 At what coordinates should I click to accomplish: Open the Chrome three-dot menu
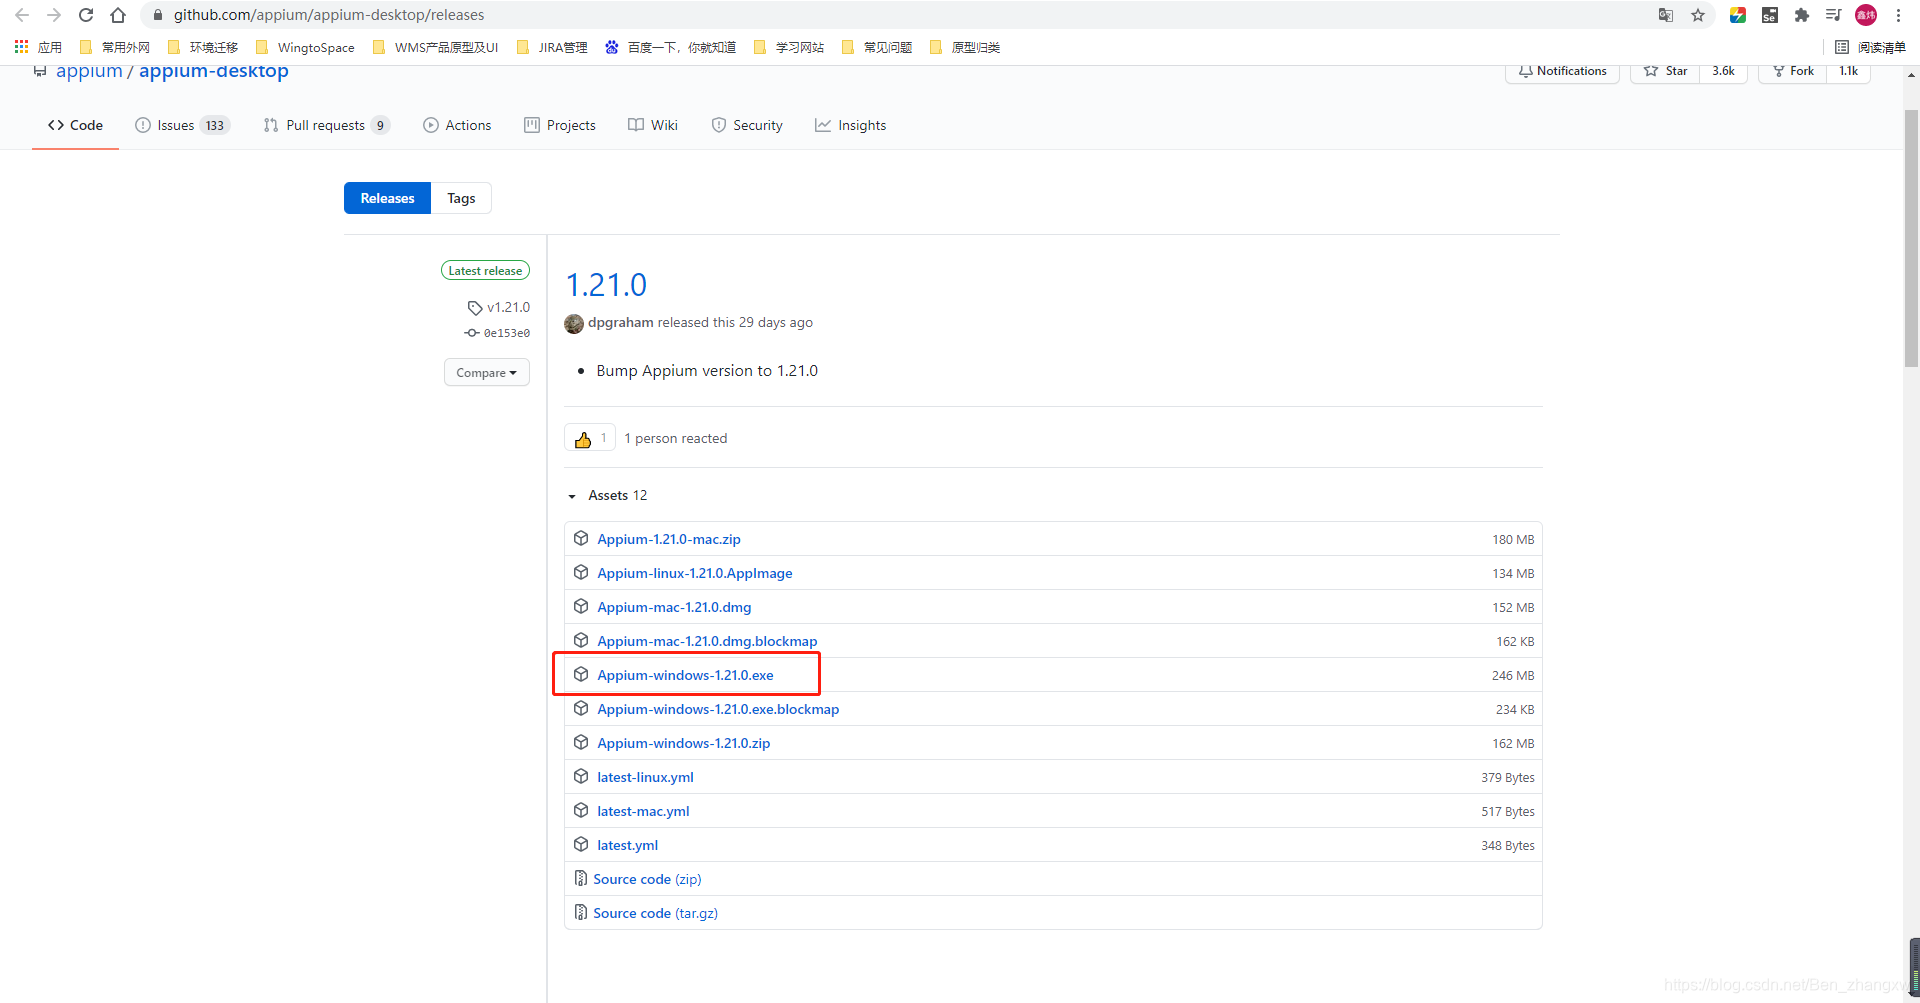point(1898,15)
